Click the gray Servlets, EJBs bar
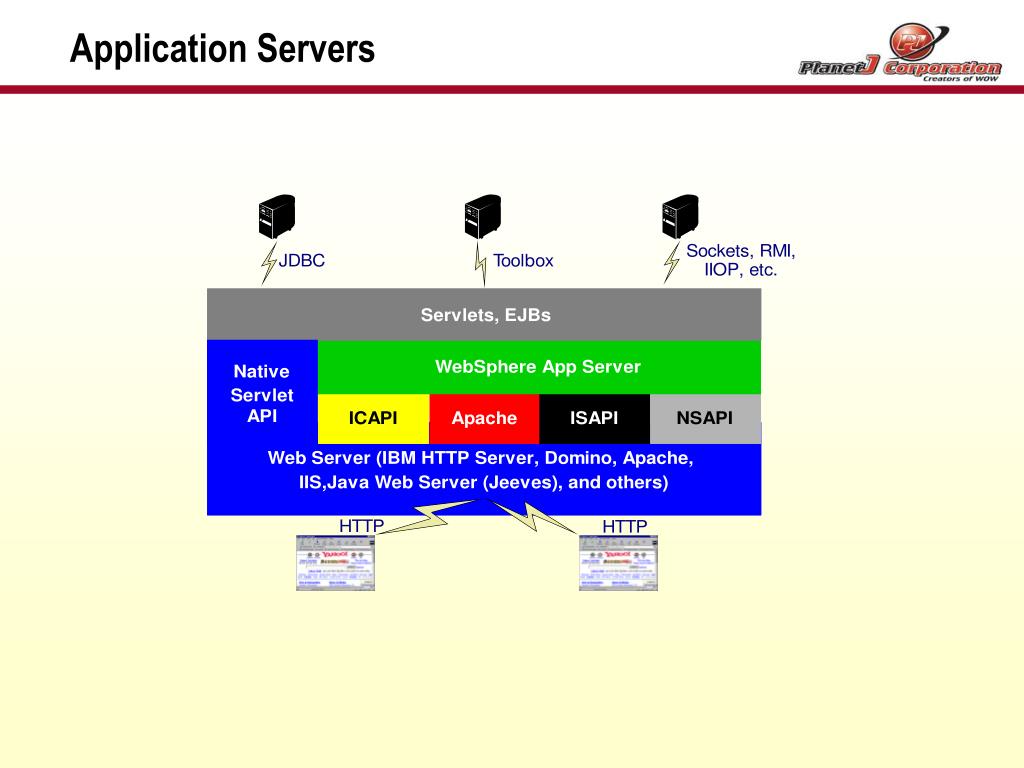 click(x=484, y=315)
